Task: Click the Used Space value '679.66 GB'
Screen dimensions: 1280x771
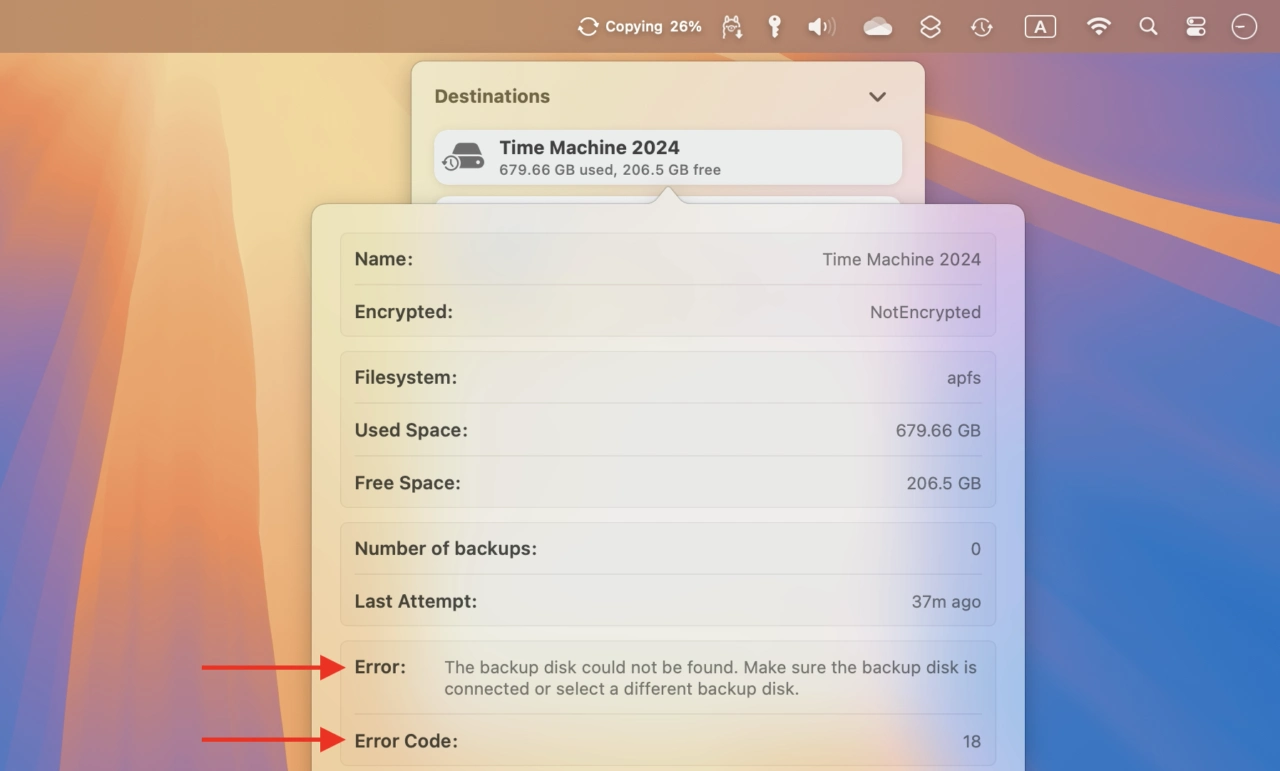Action: (x=938, y=431)
